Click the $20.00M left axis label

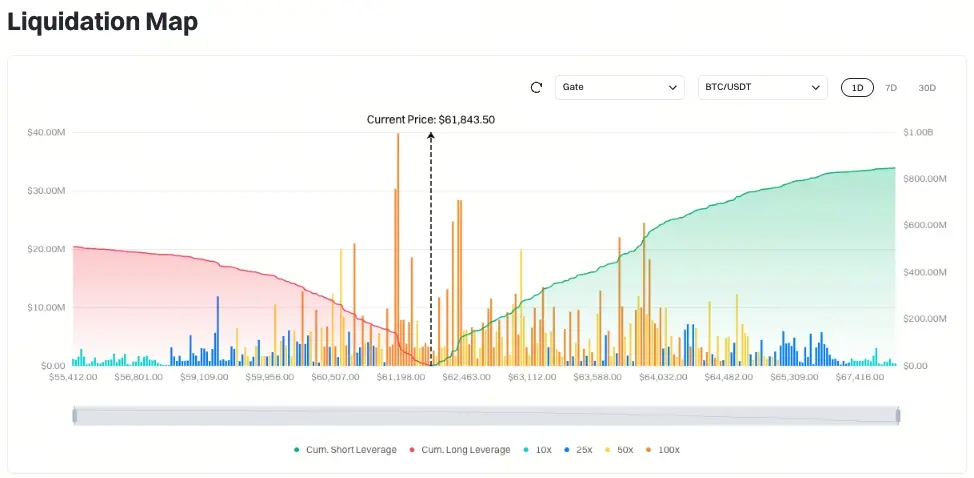tap(47, 249)
